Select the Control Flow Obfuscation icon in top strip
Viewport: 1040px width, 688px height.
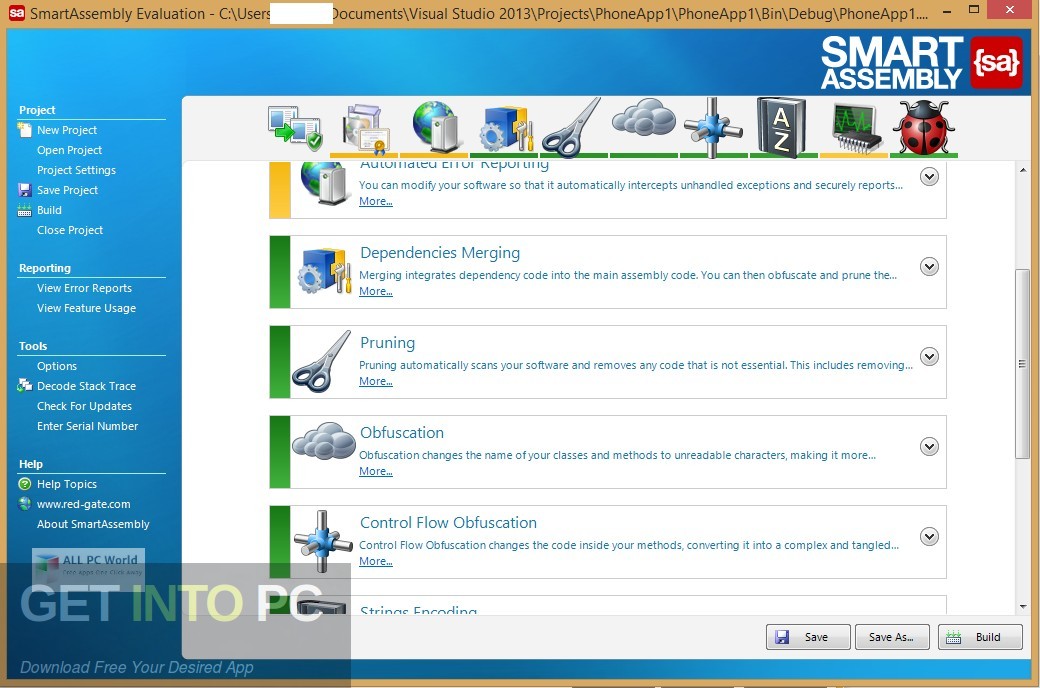point(713,127)
